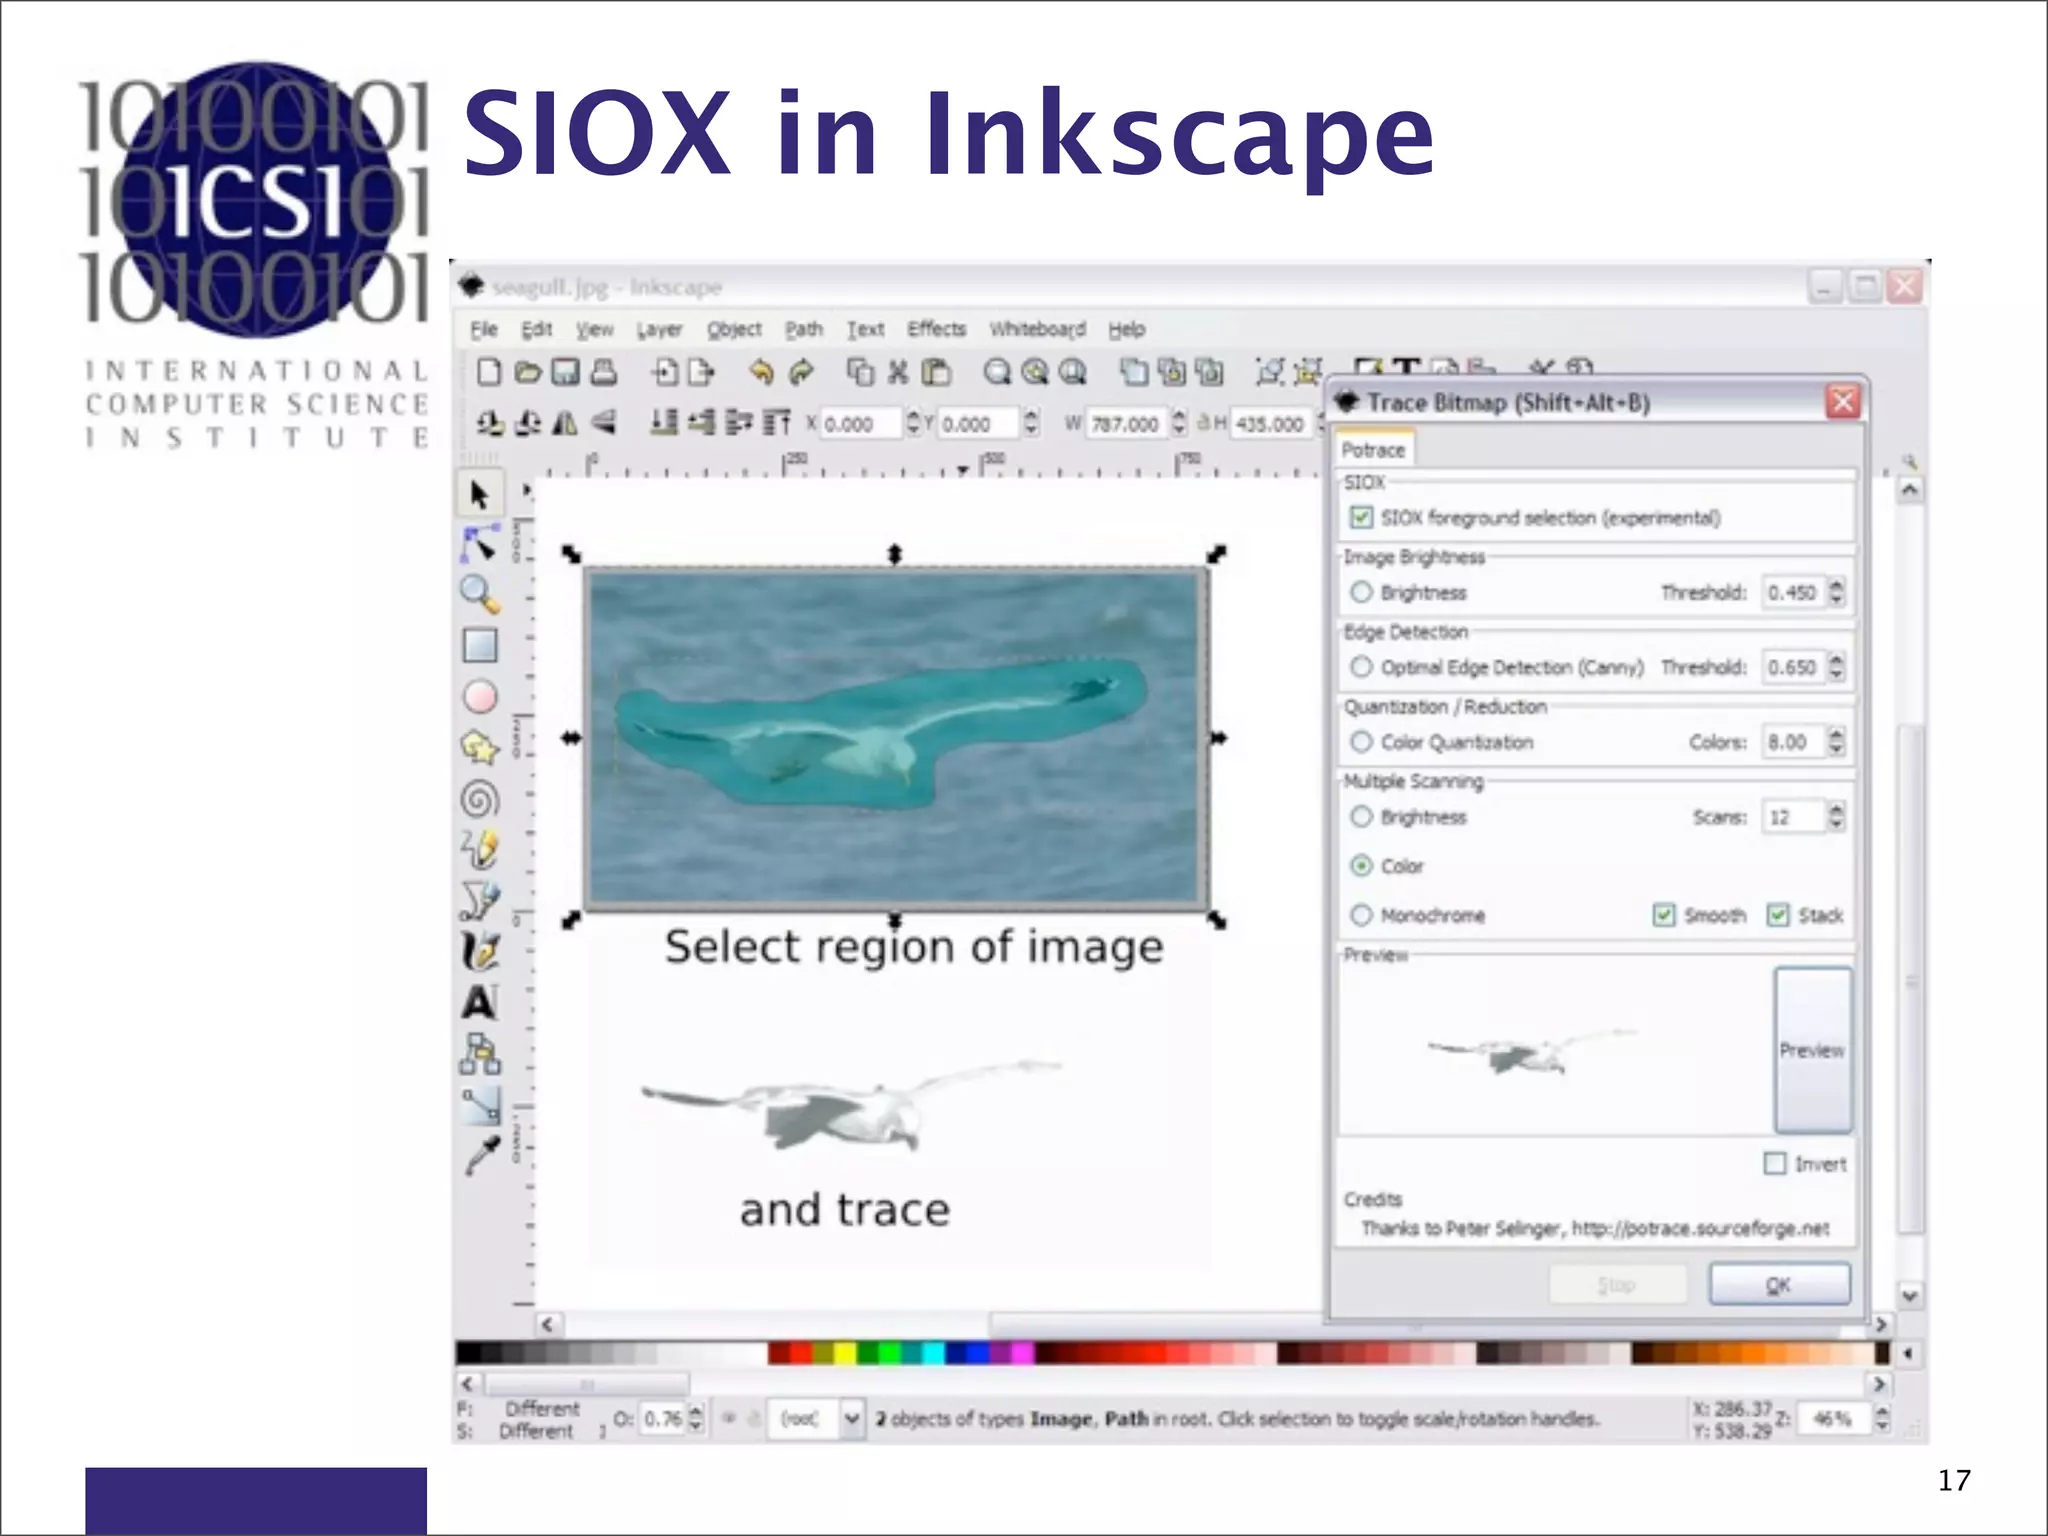Open the File menu
Image resolution: width=2048 pixels, height=1536 pixels.
coord(484,329)
